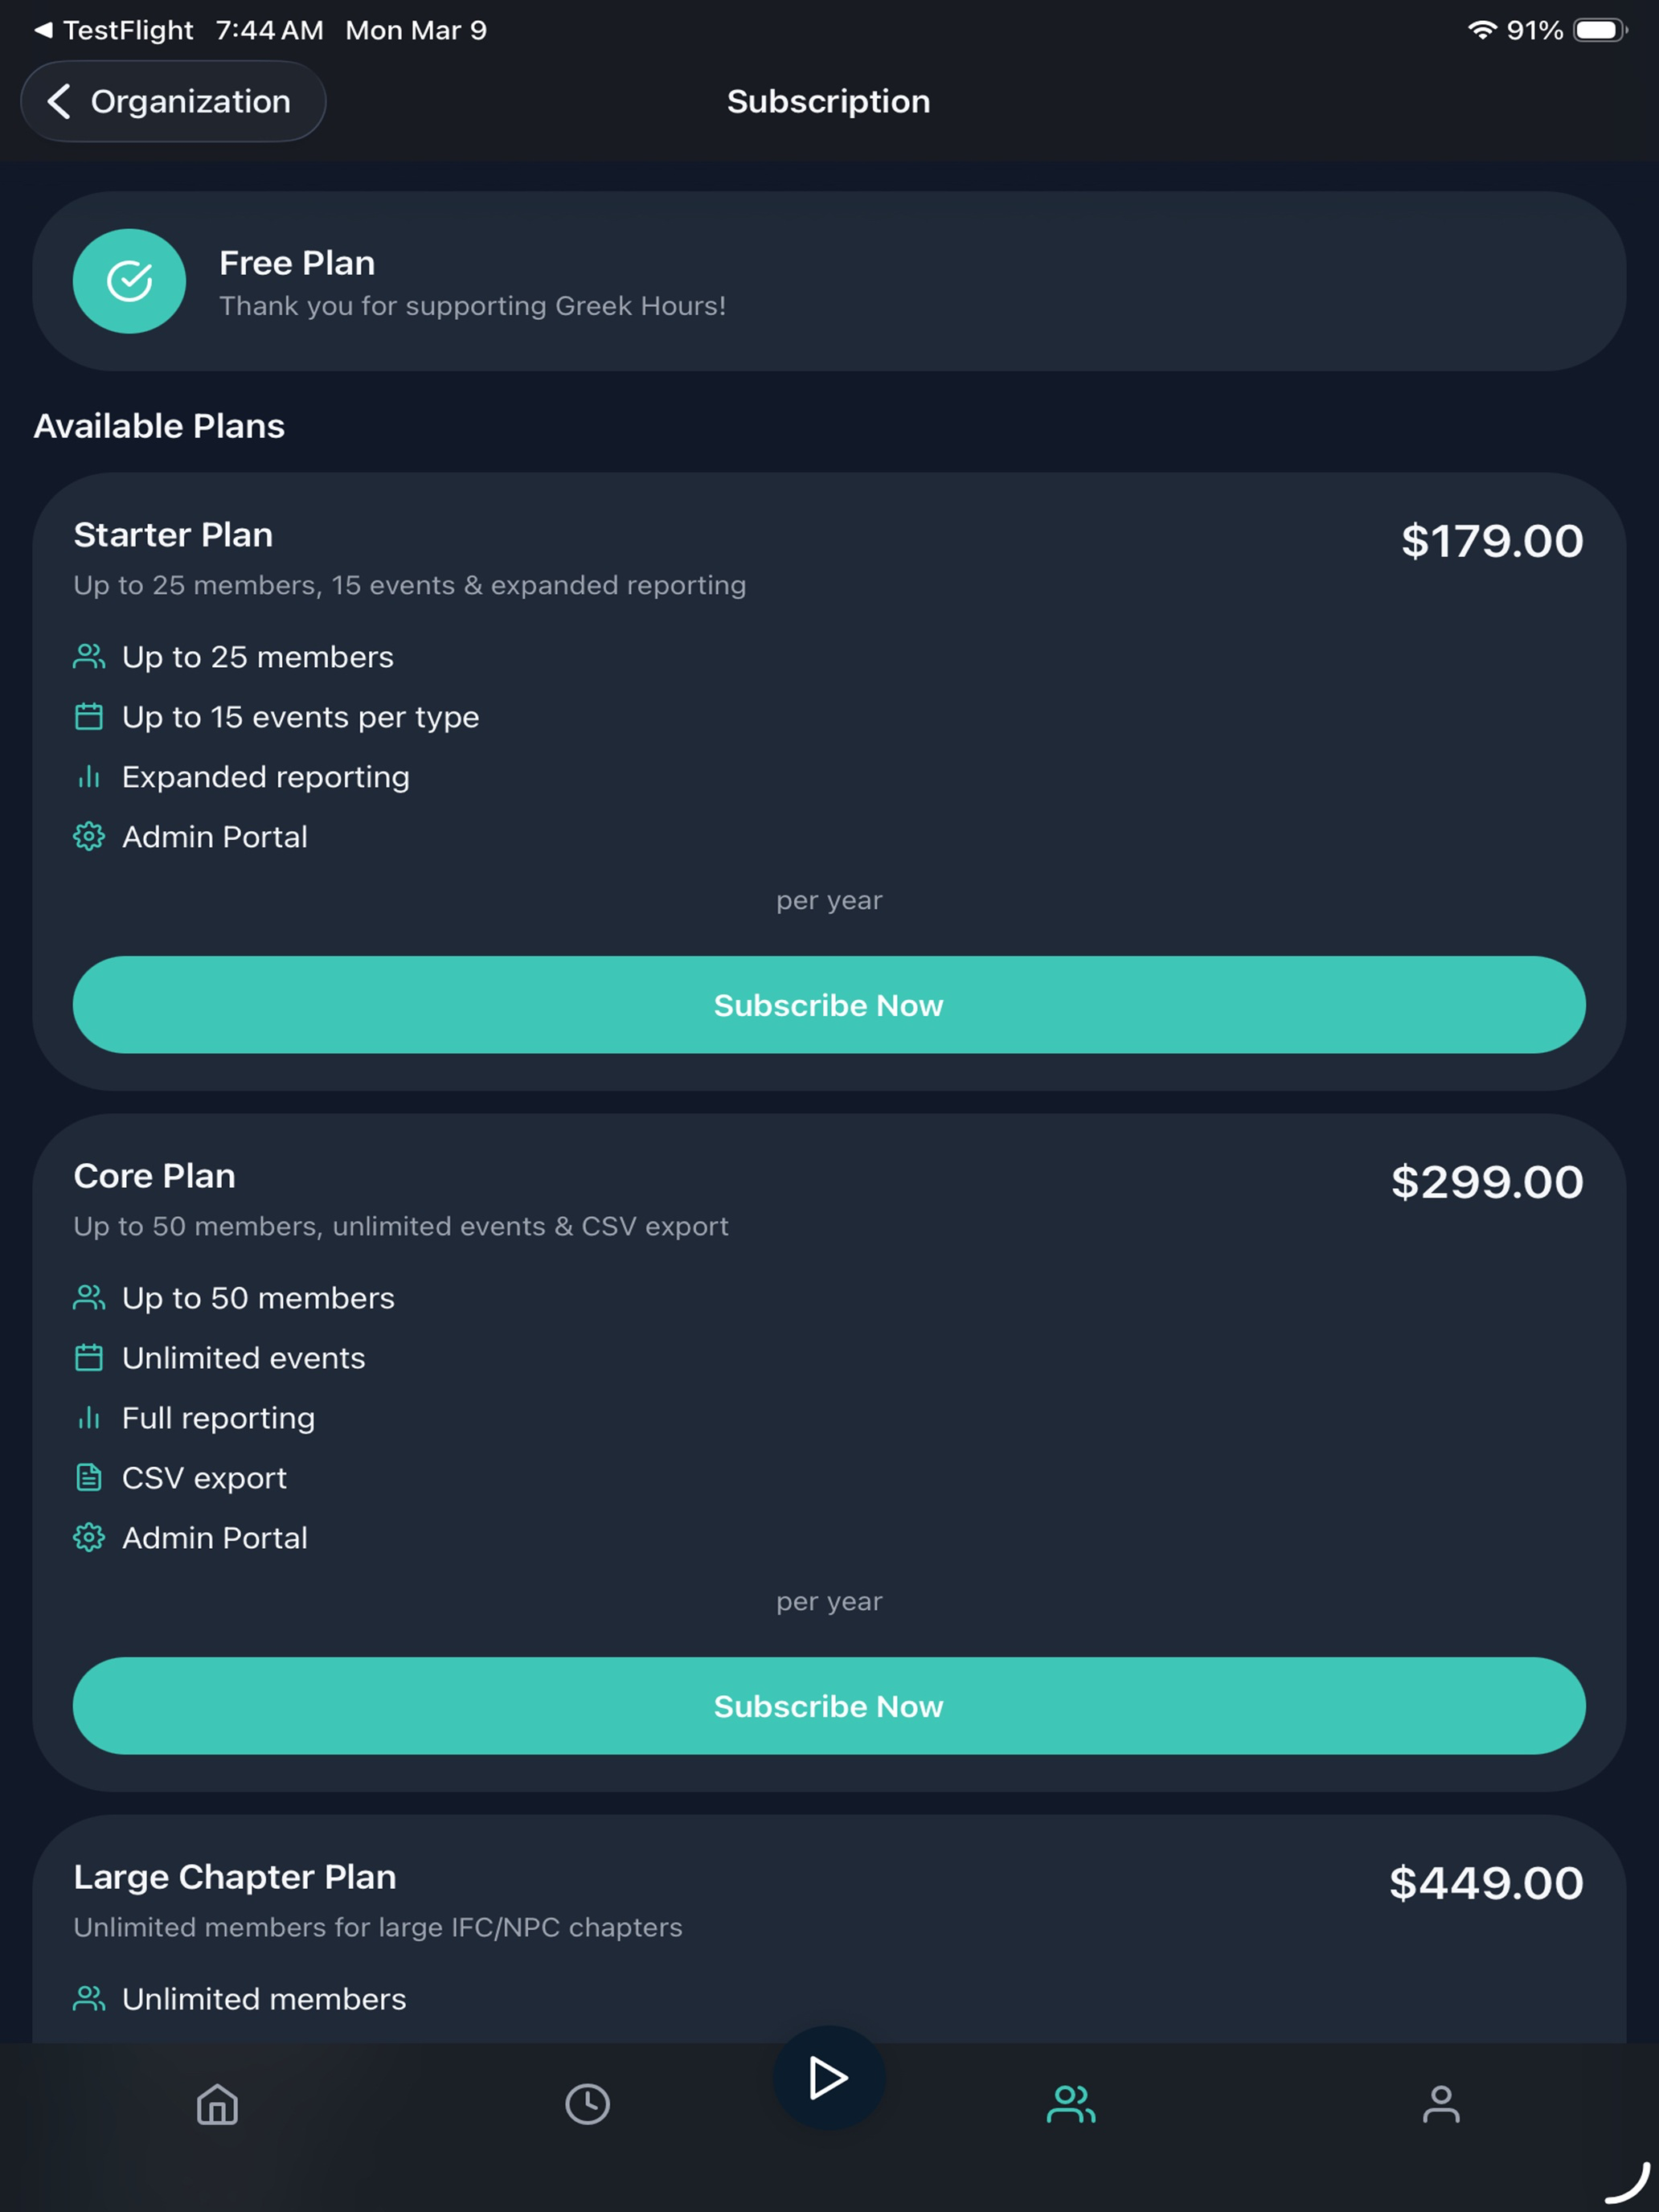The height and width of the screenshot is (2212, 1659).
Task: Tap the center play button
Action: coord(828,2078)
